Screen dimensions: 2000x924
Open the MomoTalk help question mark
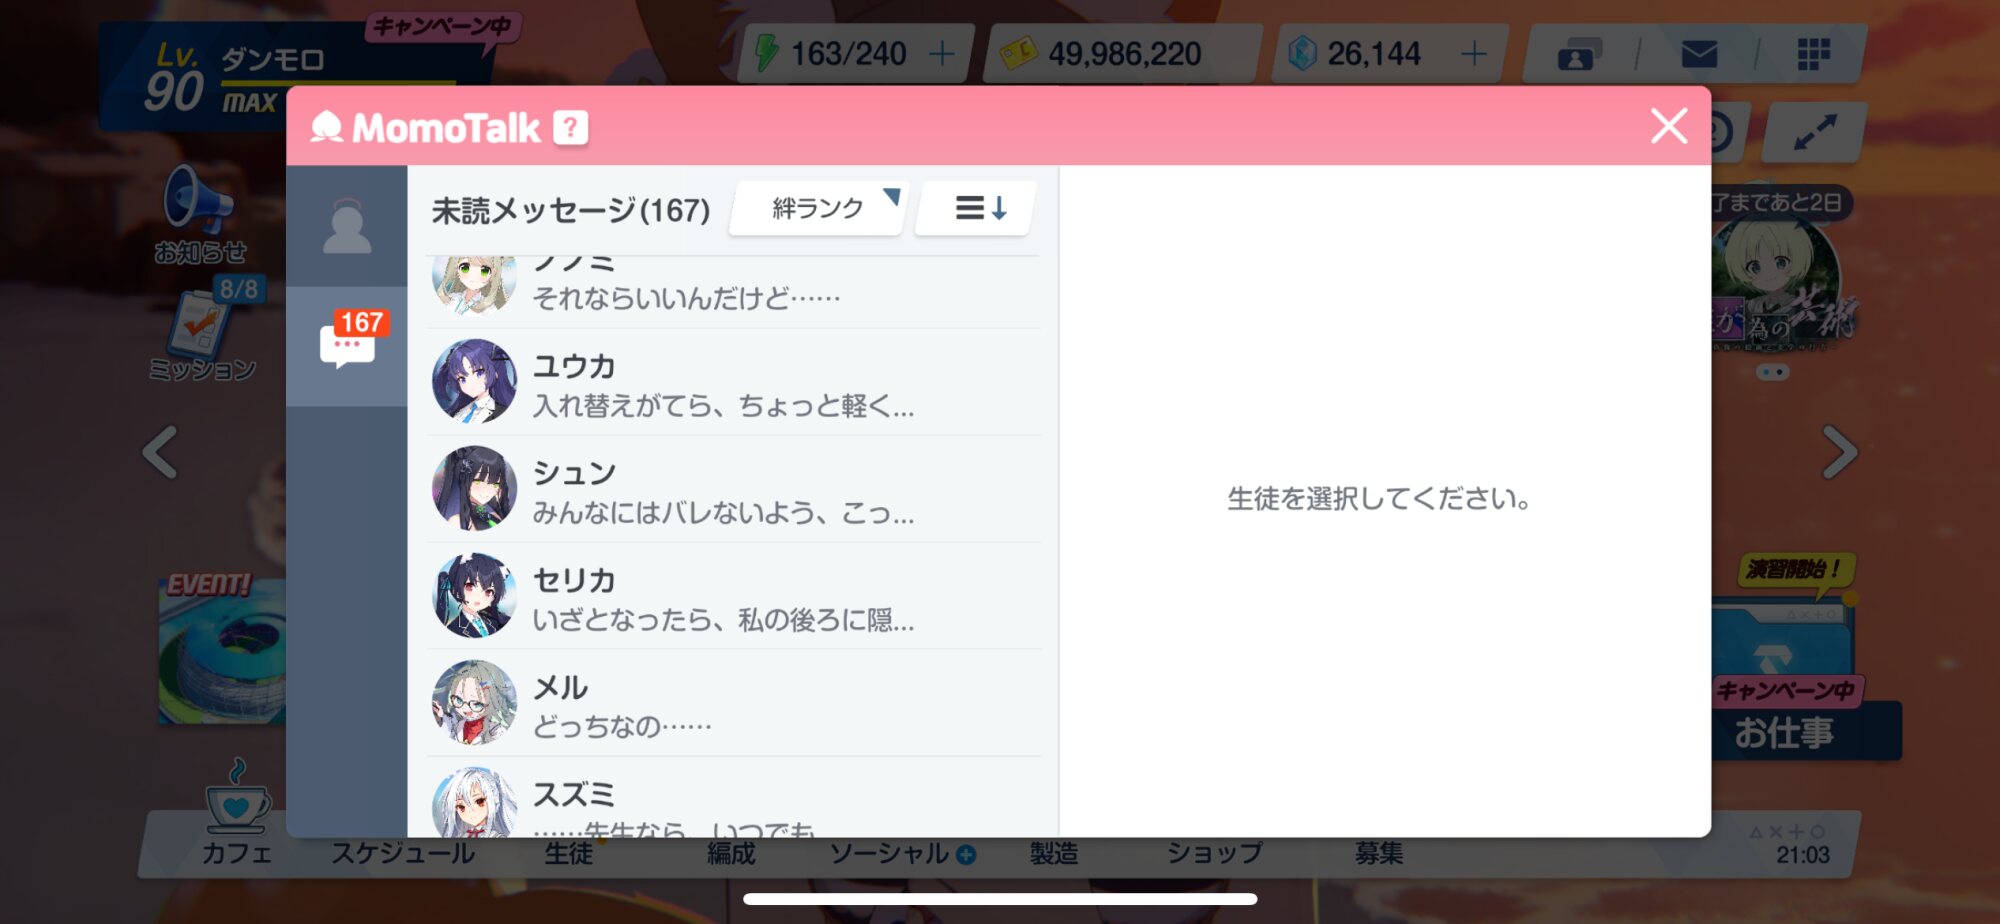pos(571,128)
